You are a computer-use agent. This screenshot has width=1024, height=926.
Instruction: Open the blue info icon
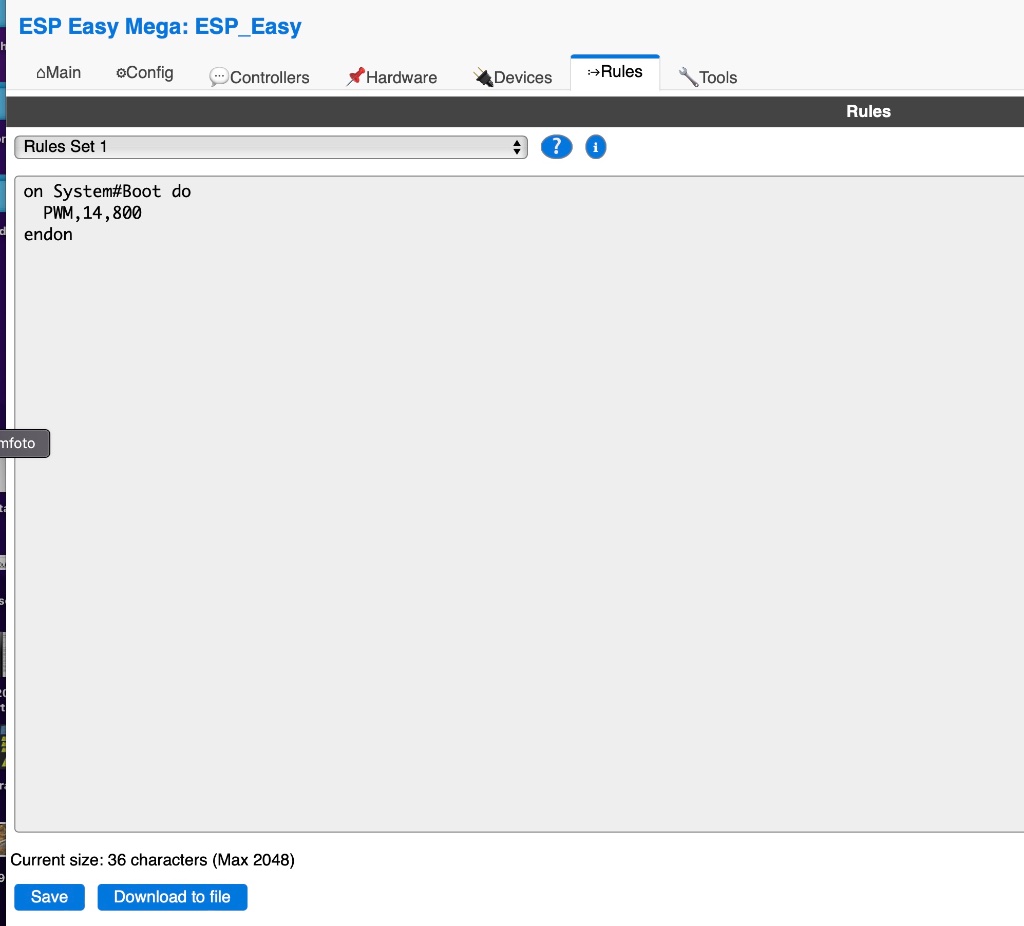tap(596, 147)
